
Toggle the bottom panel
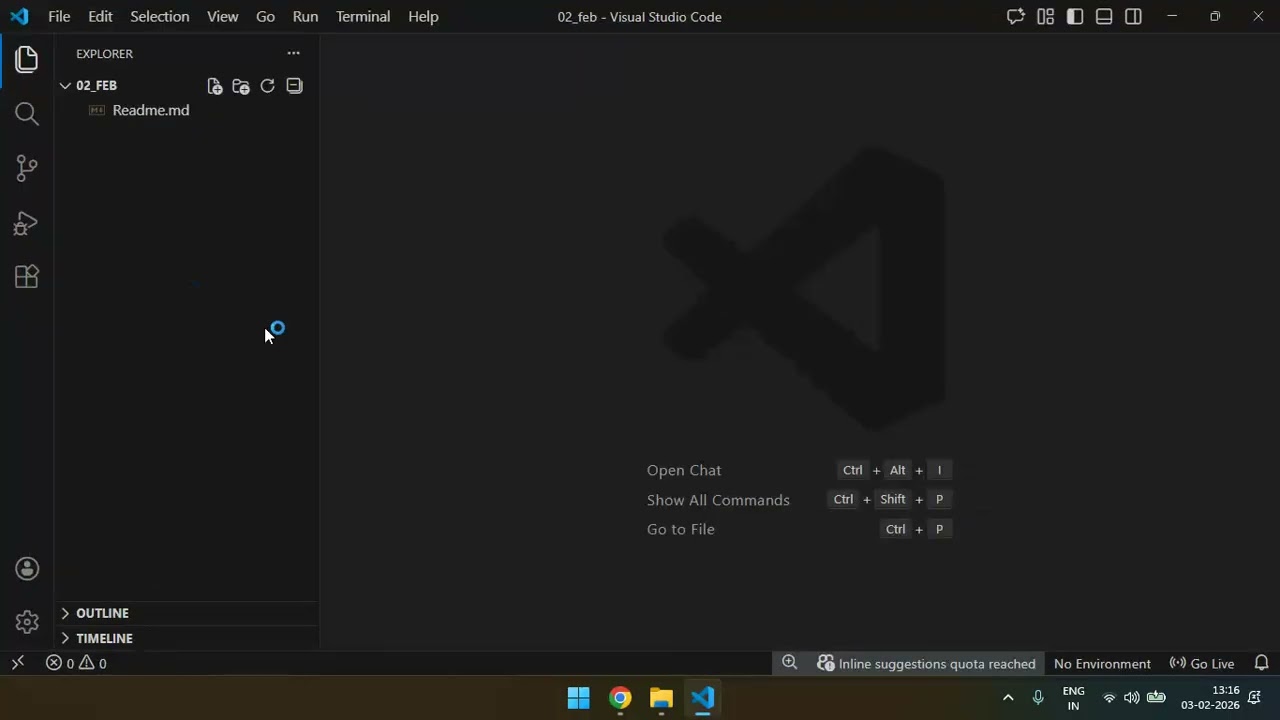tap(1104, 17)
